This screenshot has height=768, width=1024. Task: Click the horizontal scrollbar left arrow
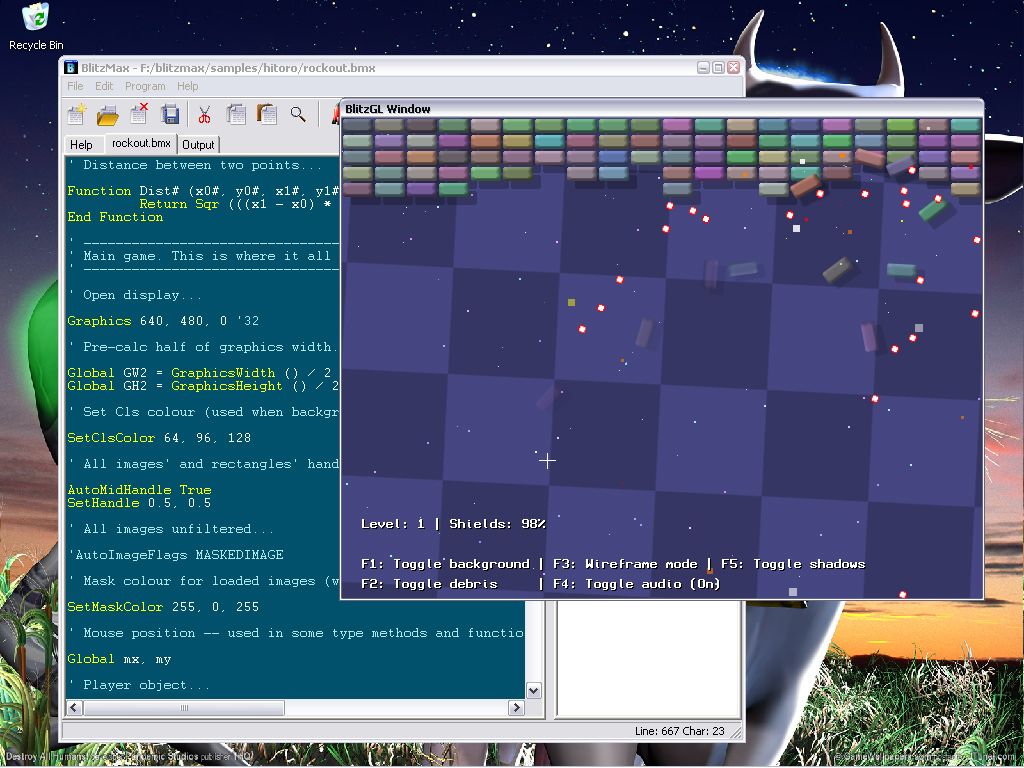tap(74, 708)
